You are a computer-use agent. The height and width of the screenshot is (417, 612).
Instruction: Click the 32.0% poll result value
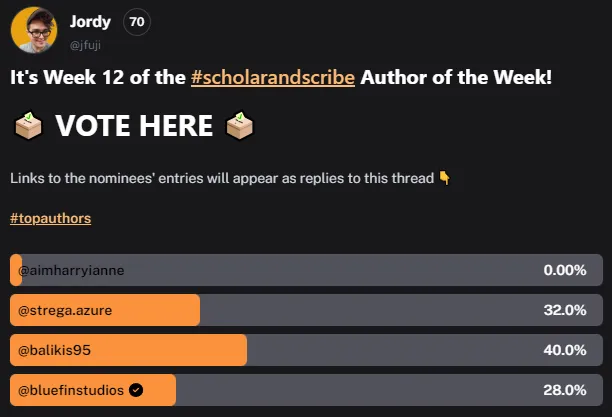point(564,310)
